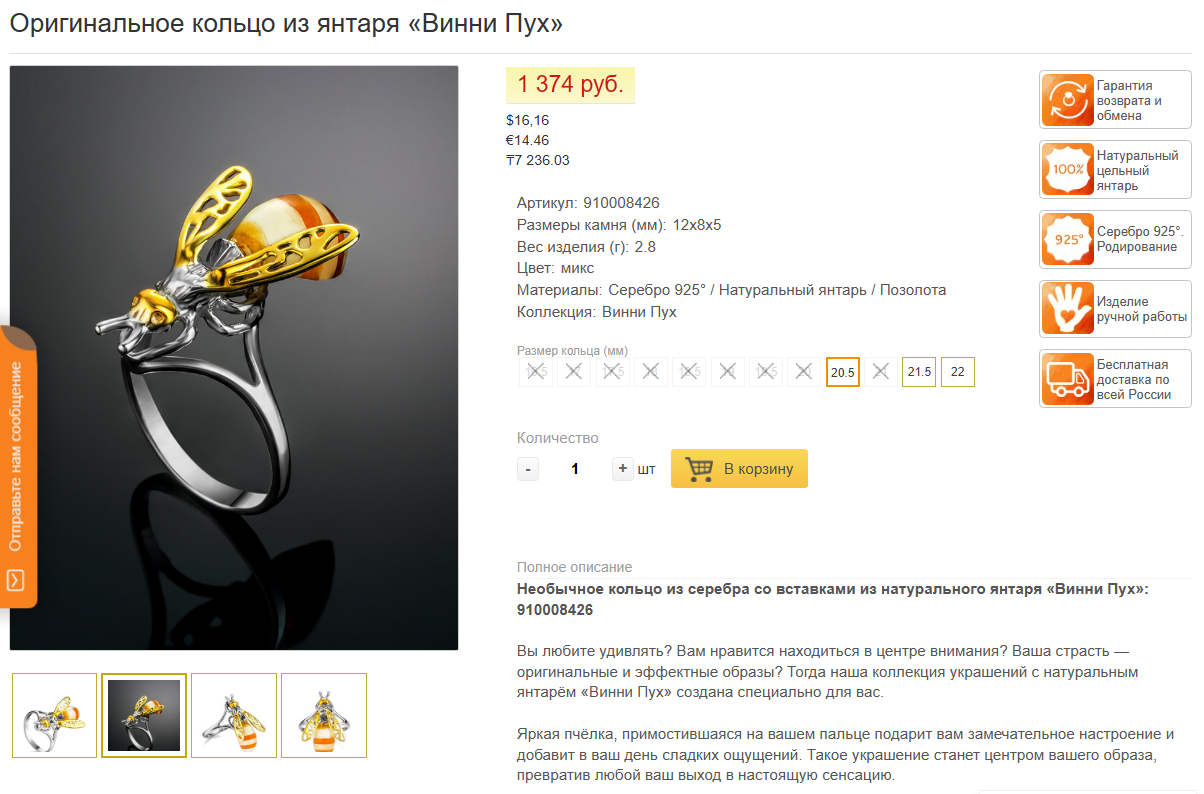
Task: Increase quantity with the plus button
Action: pos(623,469)
